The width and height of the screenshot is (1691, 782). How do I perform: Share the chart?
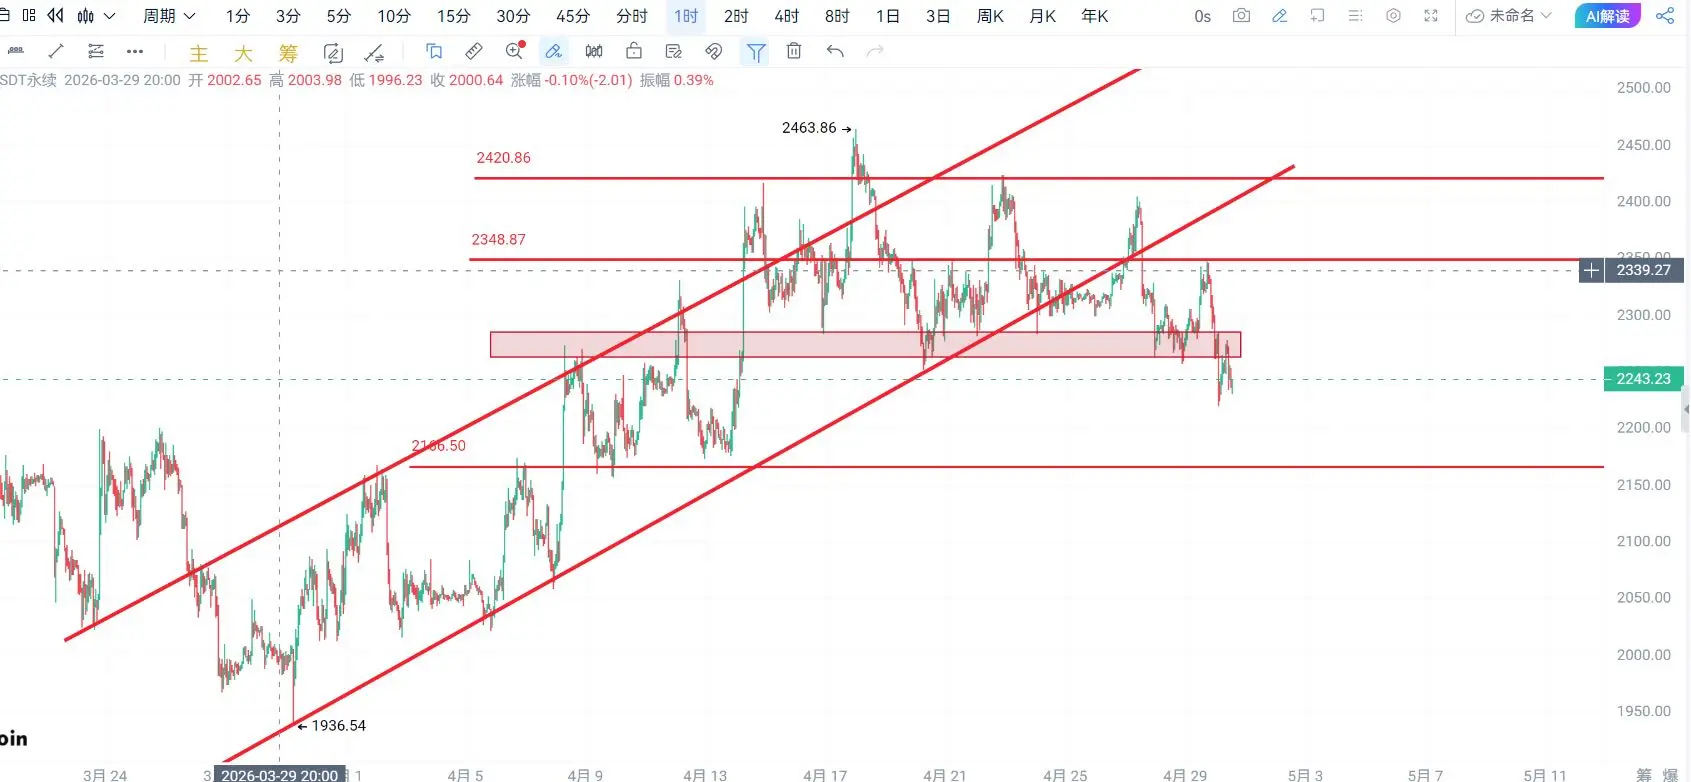[x=1665, y=16]
